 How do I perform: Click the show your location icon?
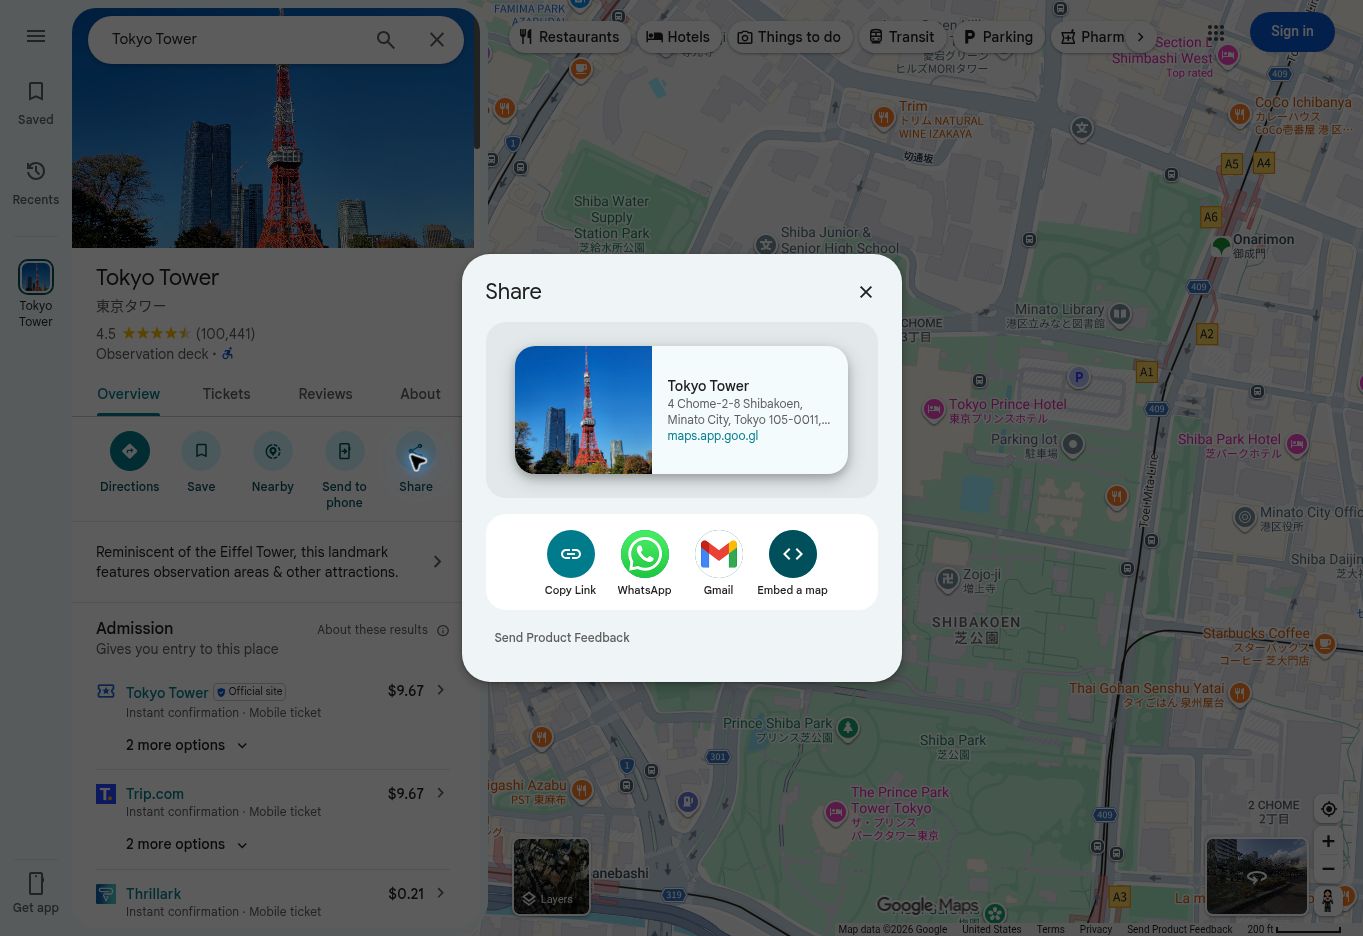tap(1328, 809)
